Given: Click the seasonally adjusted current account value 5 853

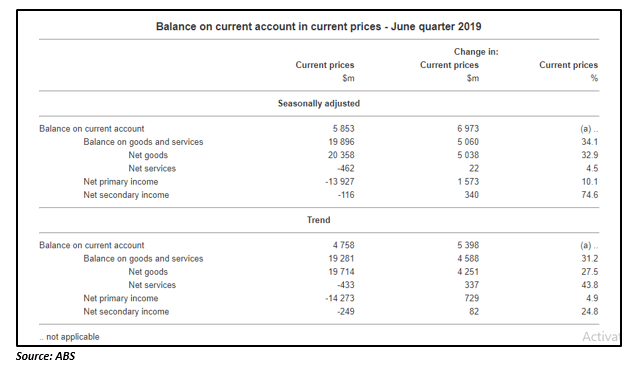Looking at the screenshot, I should click(x=343, y=129).
